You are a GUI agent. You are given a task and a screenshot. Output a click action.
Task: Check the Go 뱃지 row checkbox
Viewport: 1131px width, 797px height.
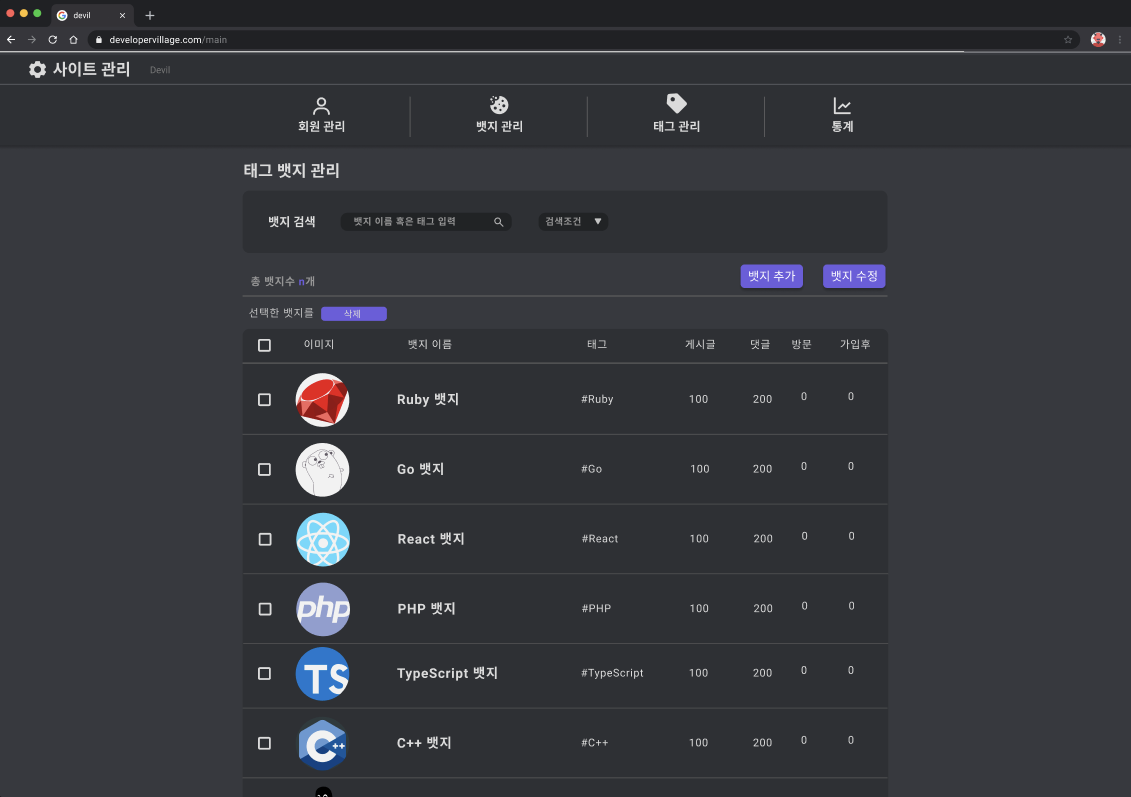(x=265, y=470)
